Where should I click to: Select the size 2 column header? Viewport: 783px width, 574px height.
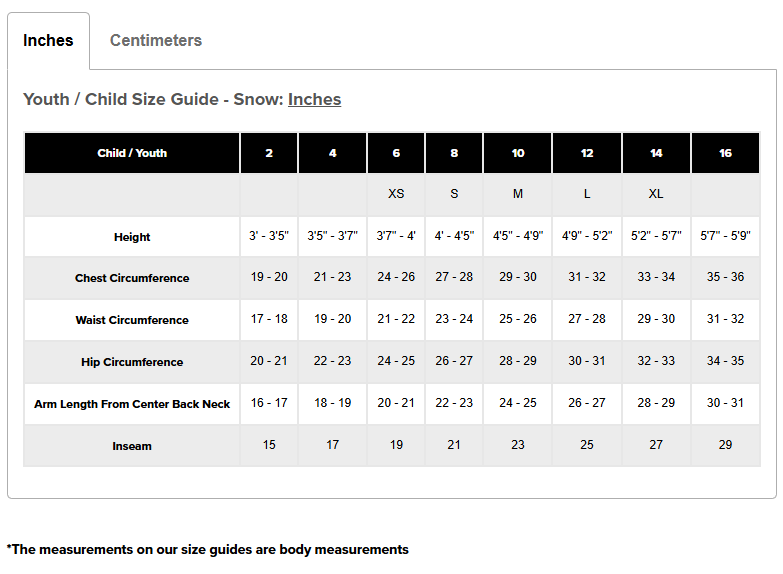[269, 153]
